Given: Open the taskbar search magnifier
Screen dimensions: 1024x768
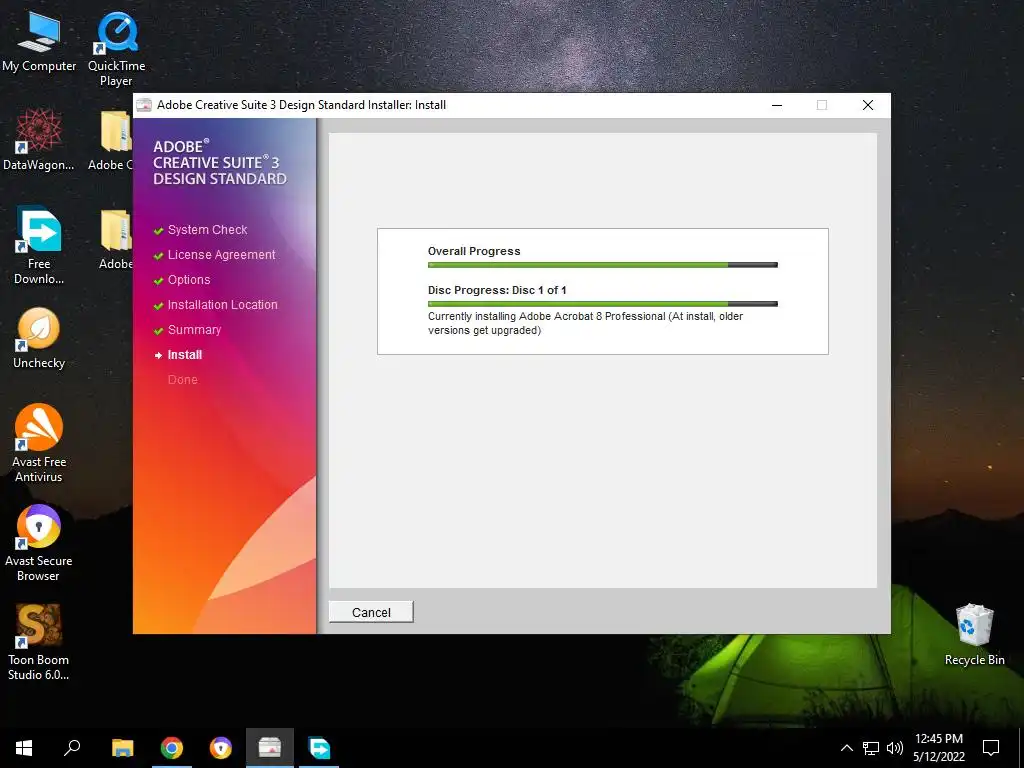Looking at the screenshot, I should (x=72, y=748).
